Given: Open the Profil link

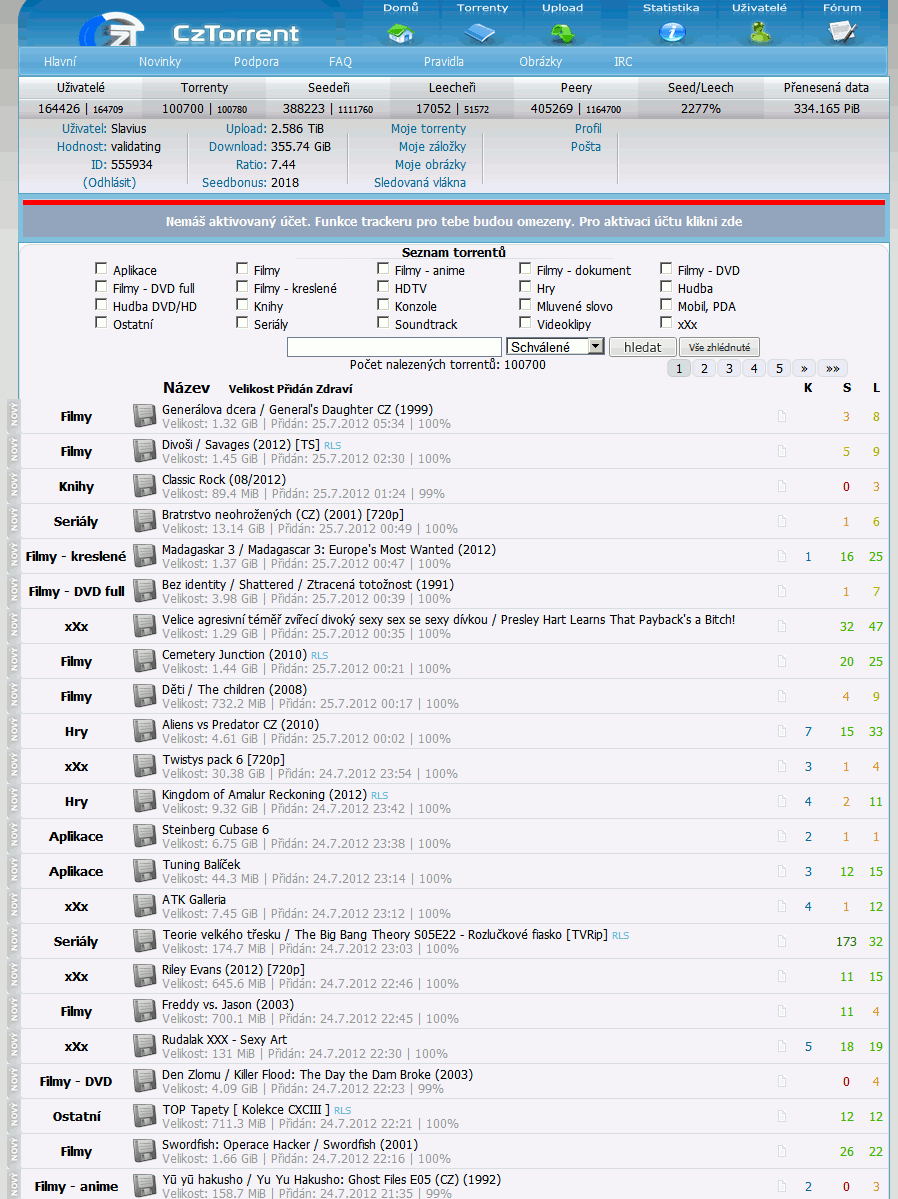Looking at the screenshot, I should tap(588, 128).
